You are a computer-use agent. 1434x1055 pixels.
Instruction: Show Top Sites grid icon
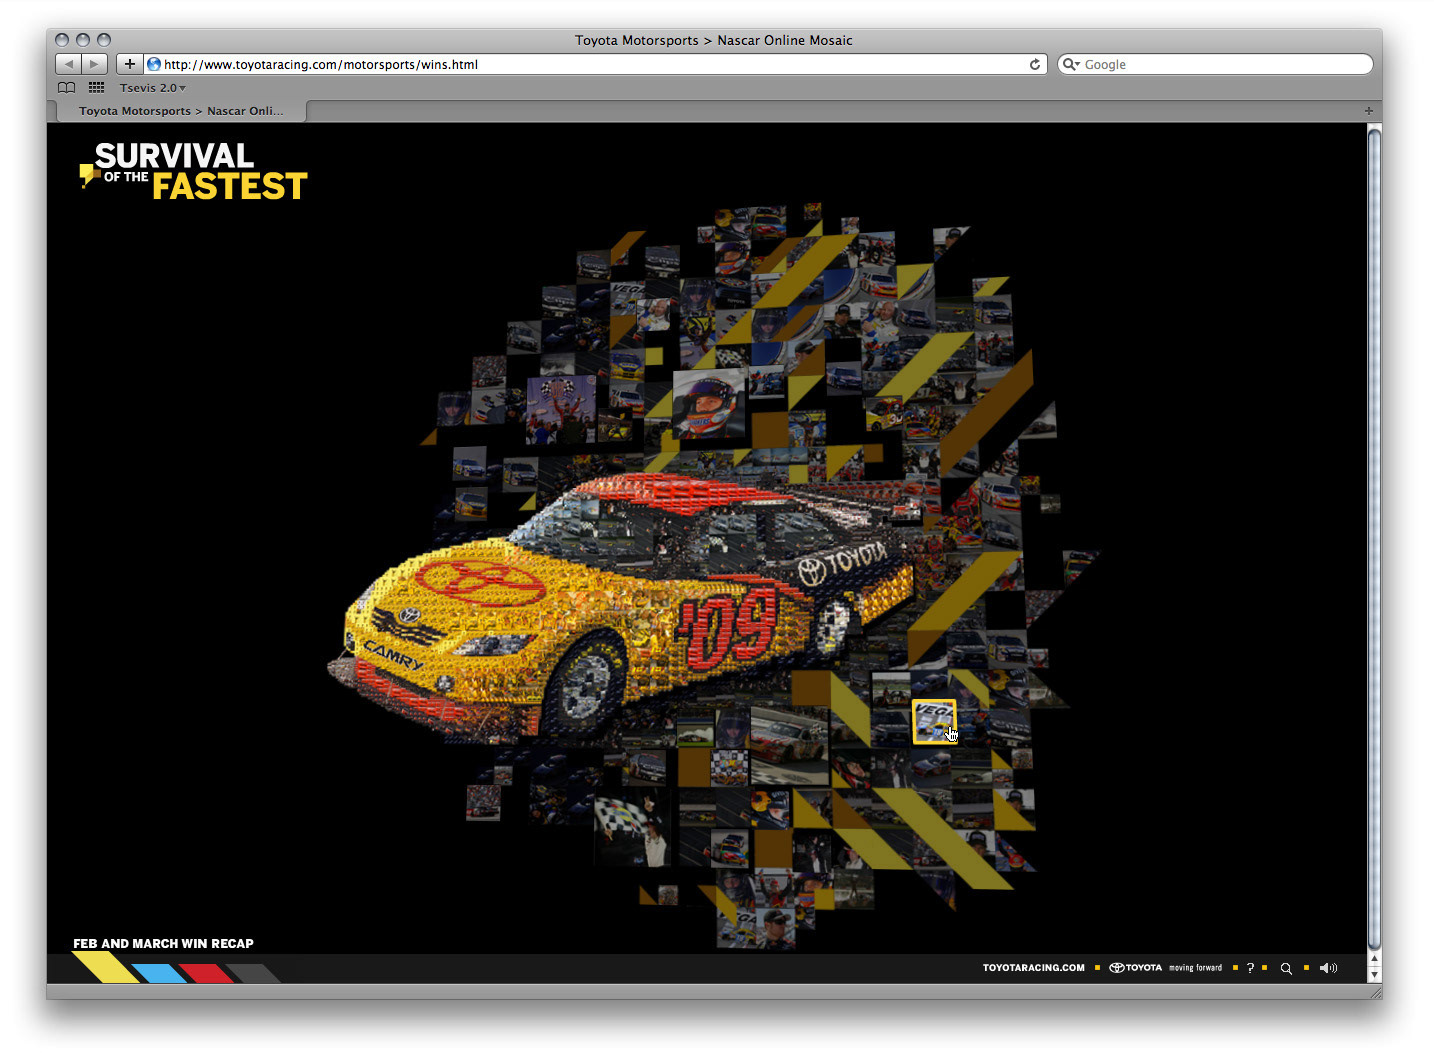click(97, 88)
